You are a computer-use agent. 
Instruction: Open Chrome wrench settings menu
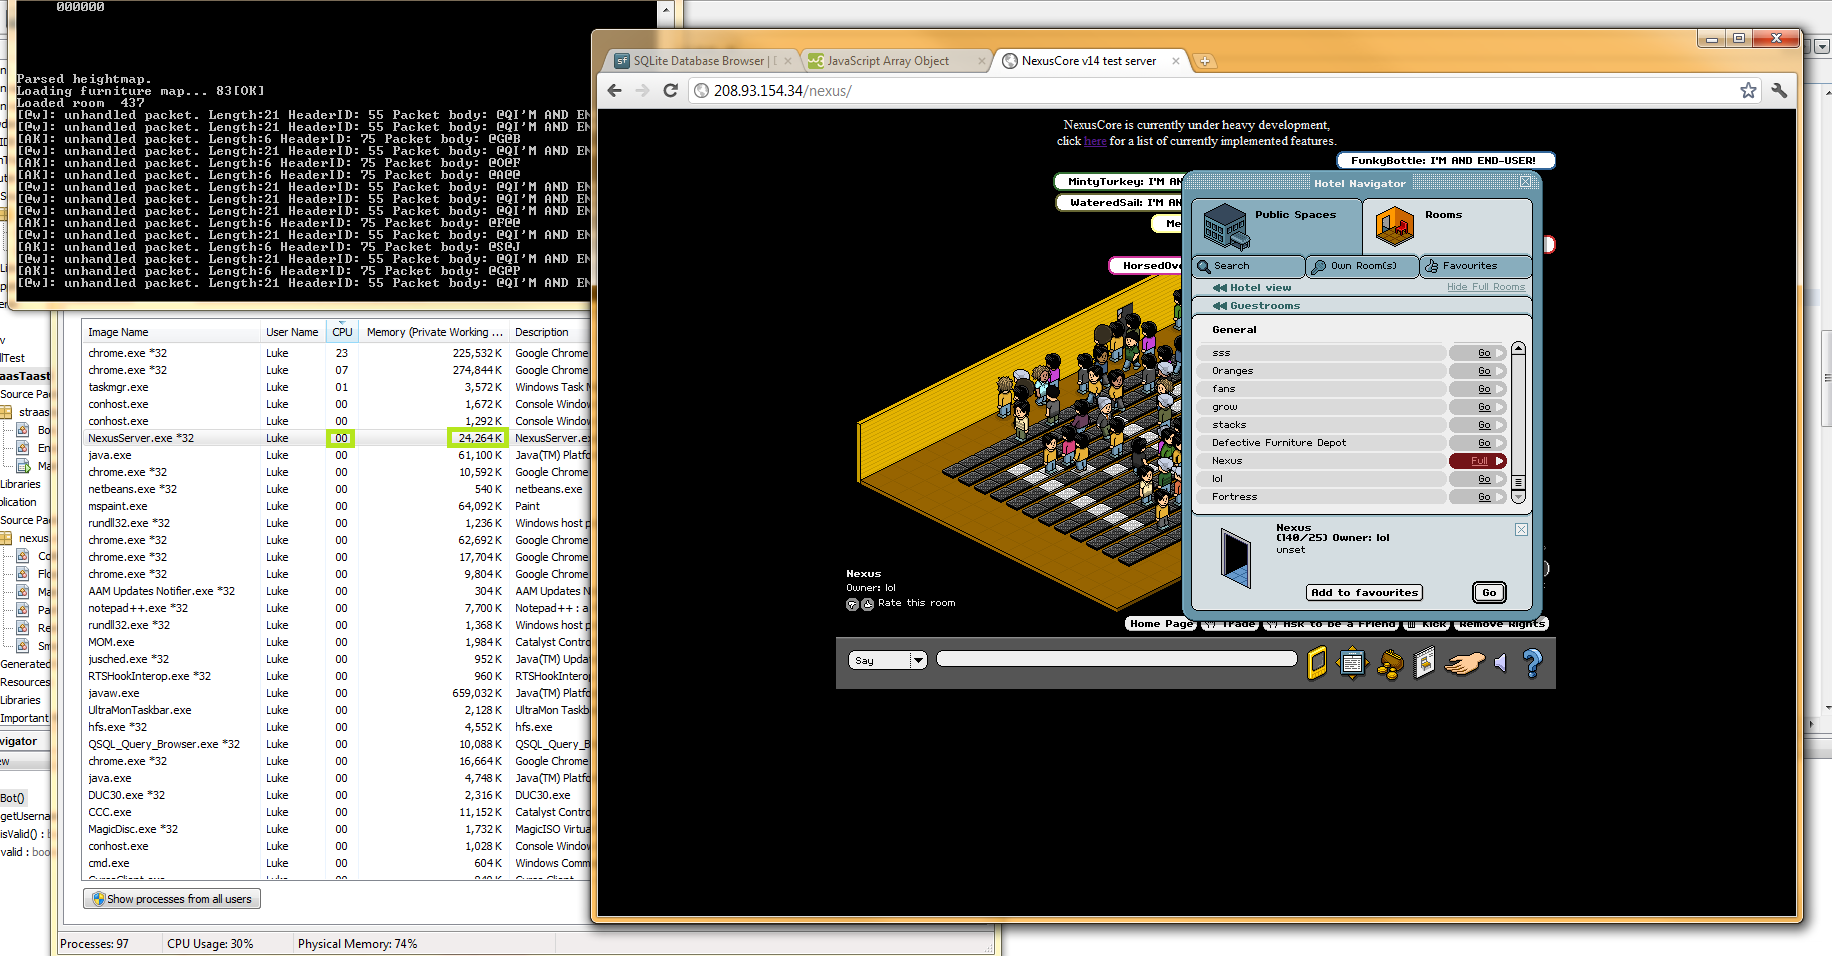pos(1779,90)
